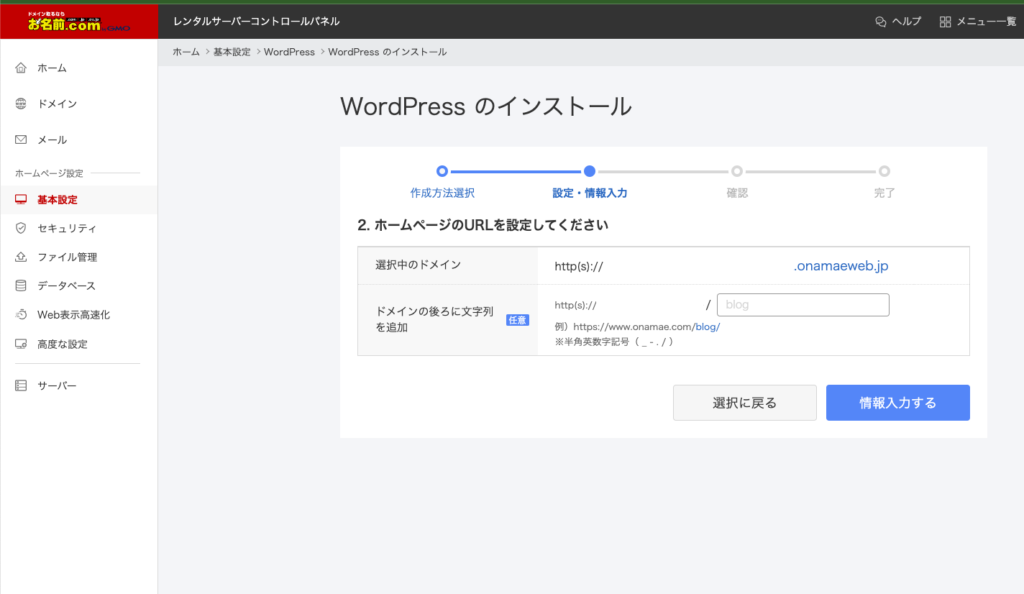1024x594 pixels.
Task: Click the 情報入力する button
Action: (x=898, y=403)
